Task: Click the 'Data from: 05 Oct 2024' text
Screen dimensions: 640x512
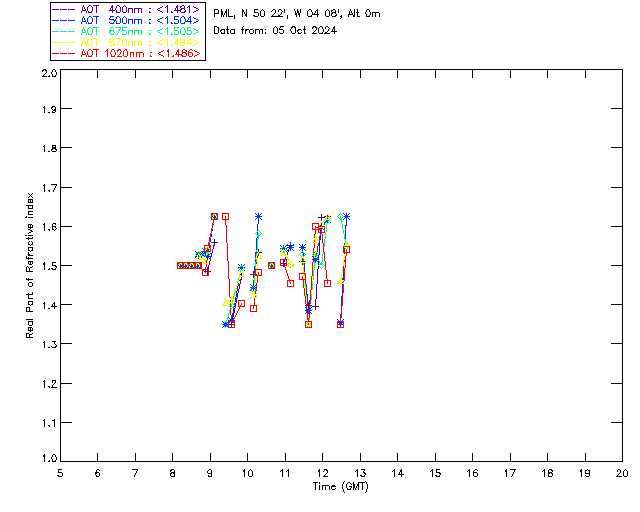Action: [275, 30]
